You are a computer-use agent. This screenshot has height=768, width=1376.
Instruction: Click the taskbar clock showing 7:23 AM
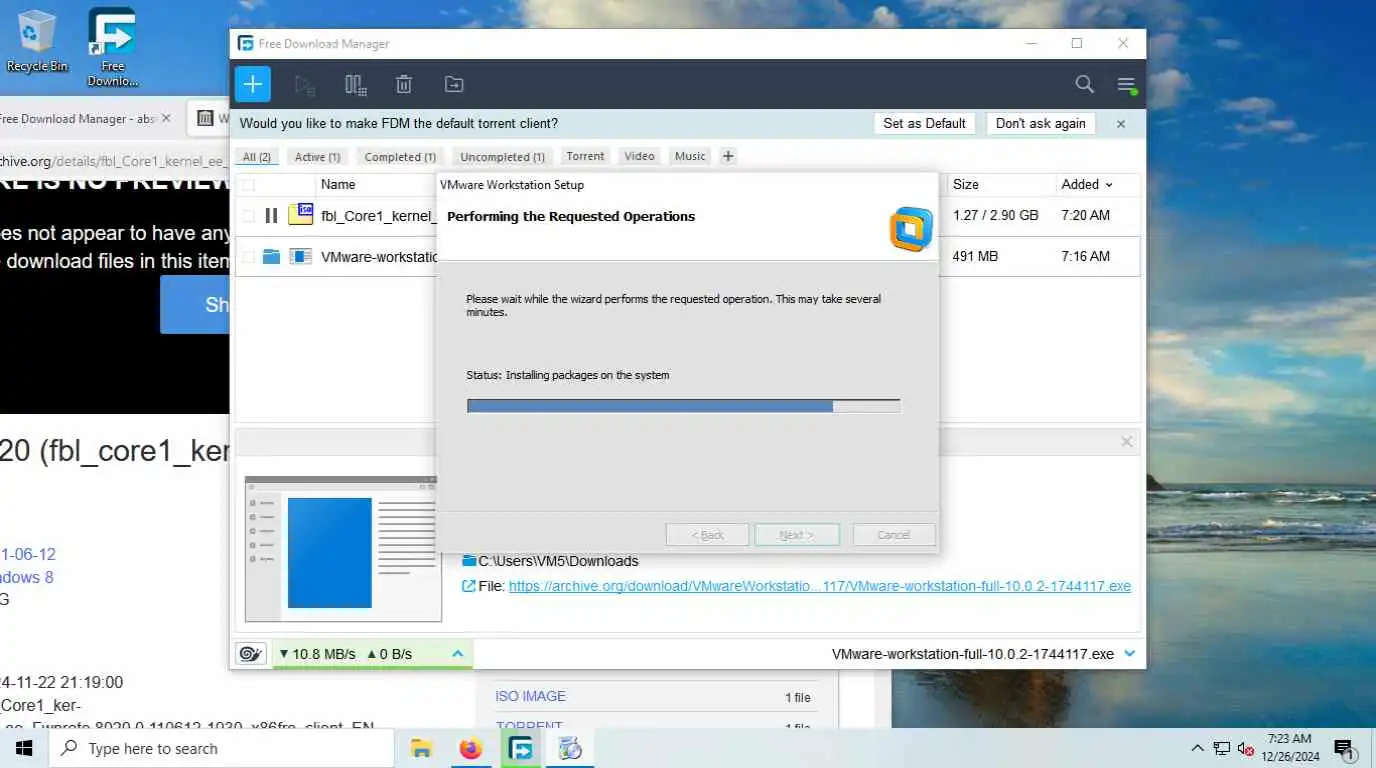[x=1288, y=748]
